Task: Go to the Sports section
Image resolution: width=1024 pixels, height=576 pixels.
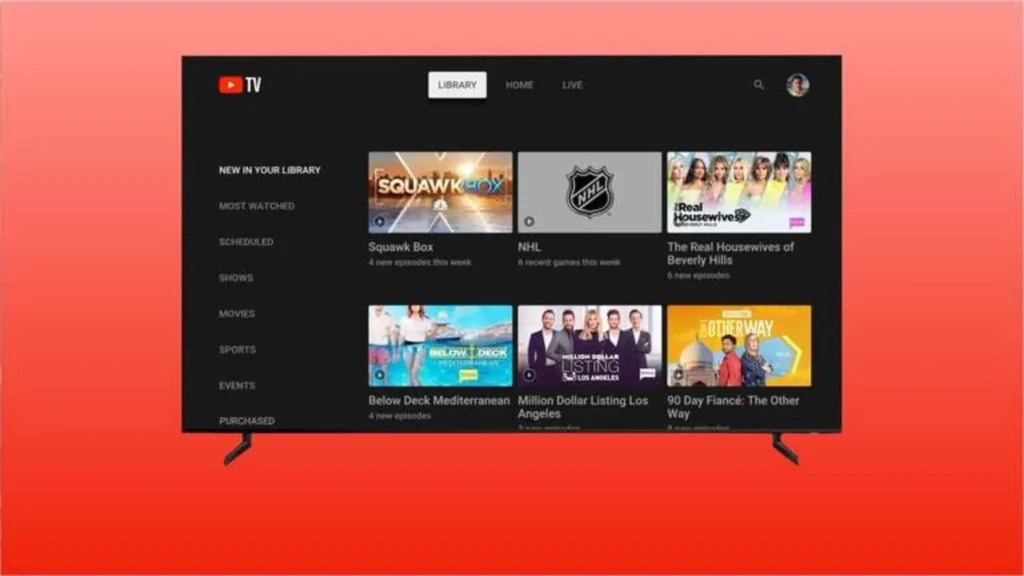Action: point(236,349)
